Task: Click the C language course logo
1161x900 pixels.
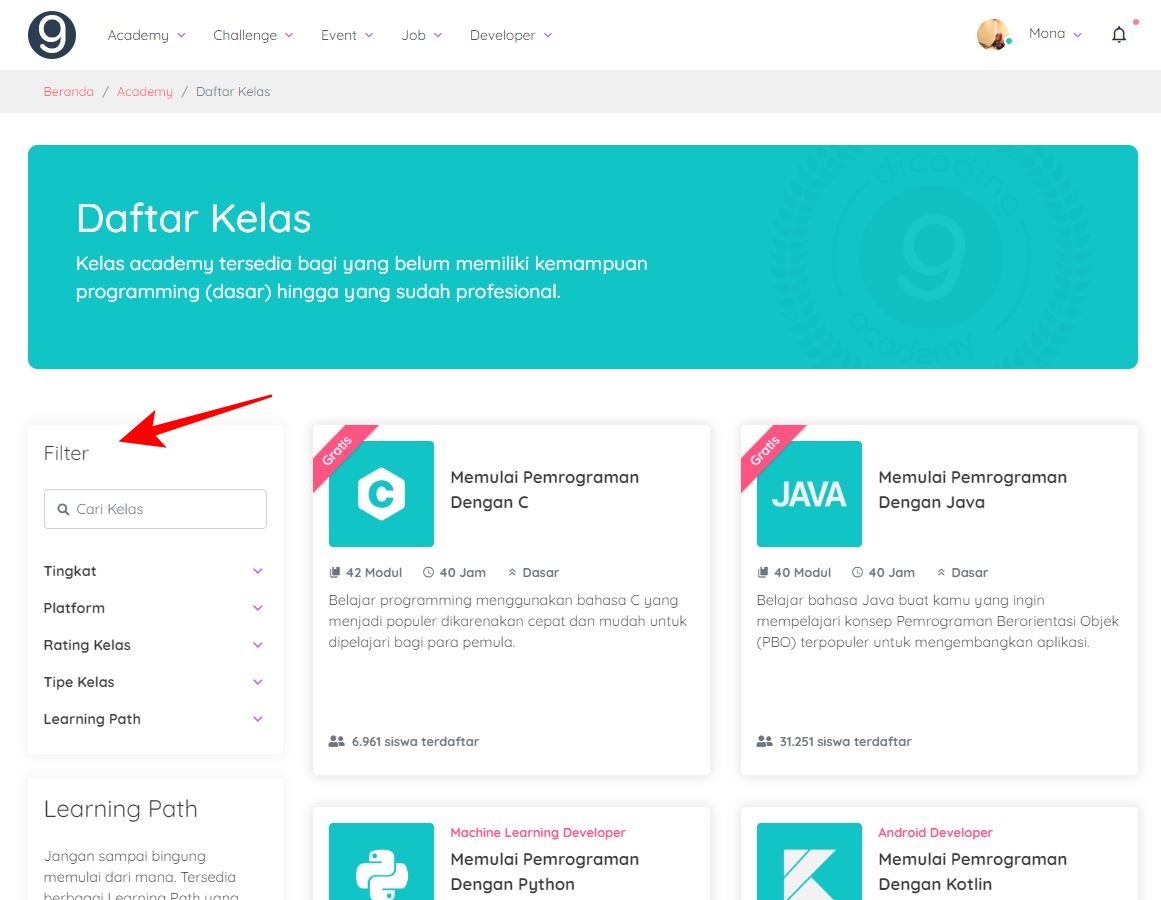Action: coord(381,494)
